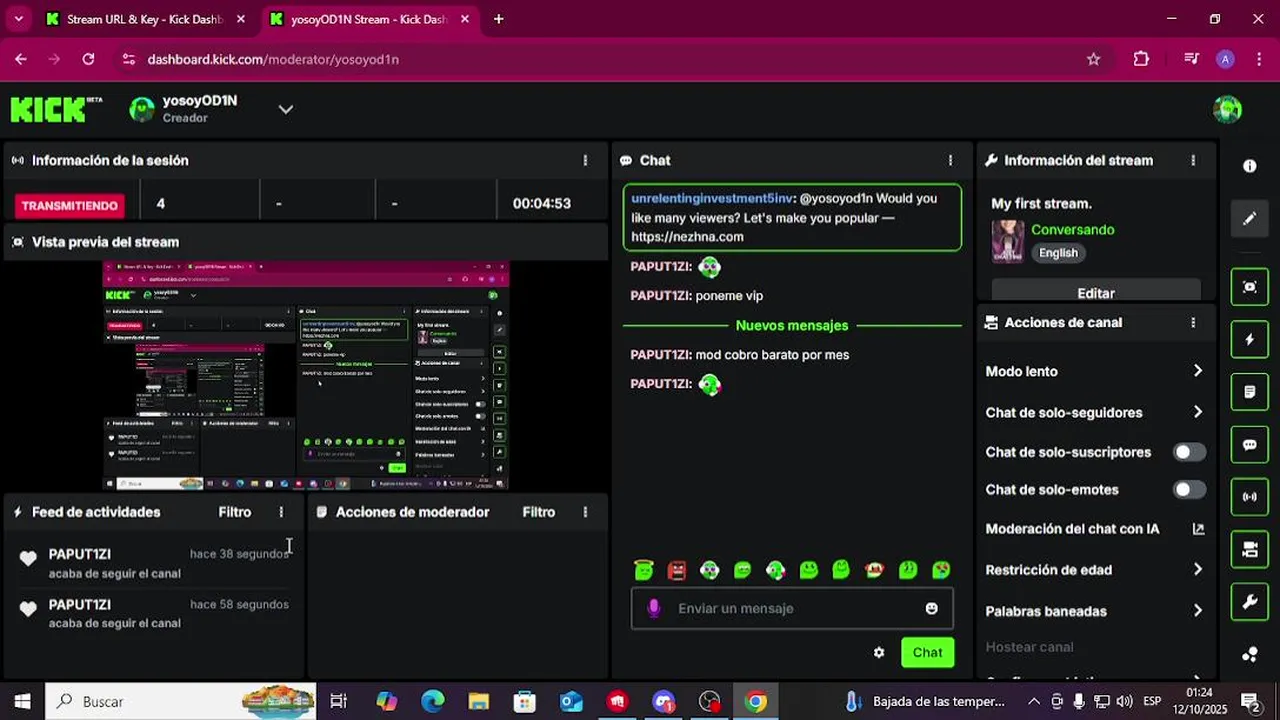Viewport: 1280px width, 720px height.
Task: Open three-dot menu of Acciones de canal
Action: 1192,322
